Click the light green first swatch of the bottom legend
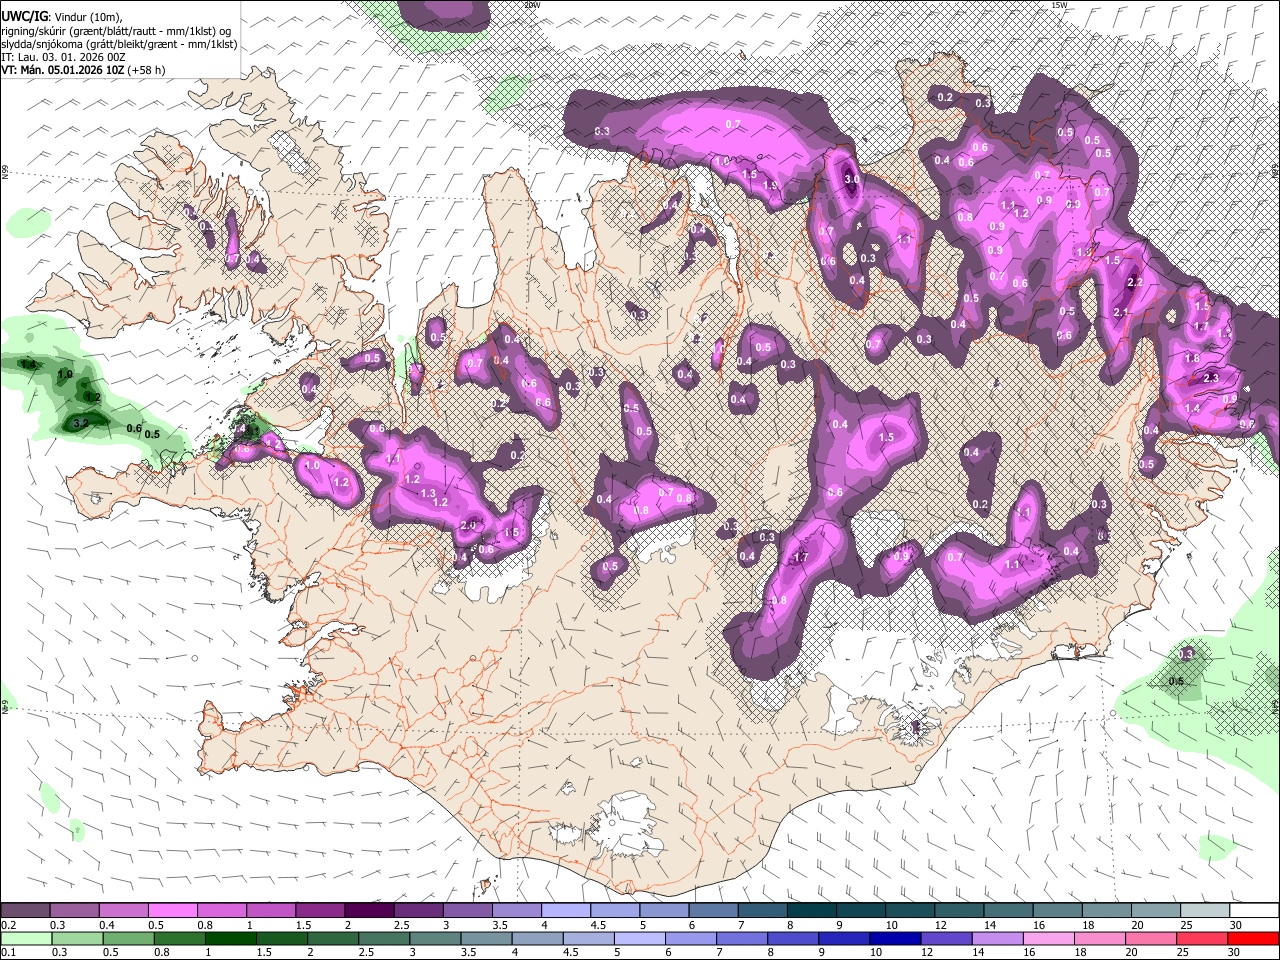1280x960 pixels. tap(25, 938)
